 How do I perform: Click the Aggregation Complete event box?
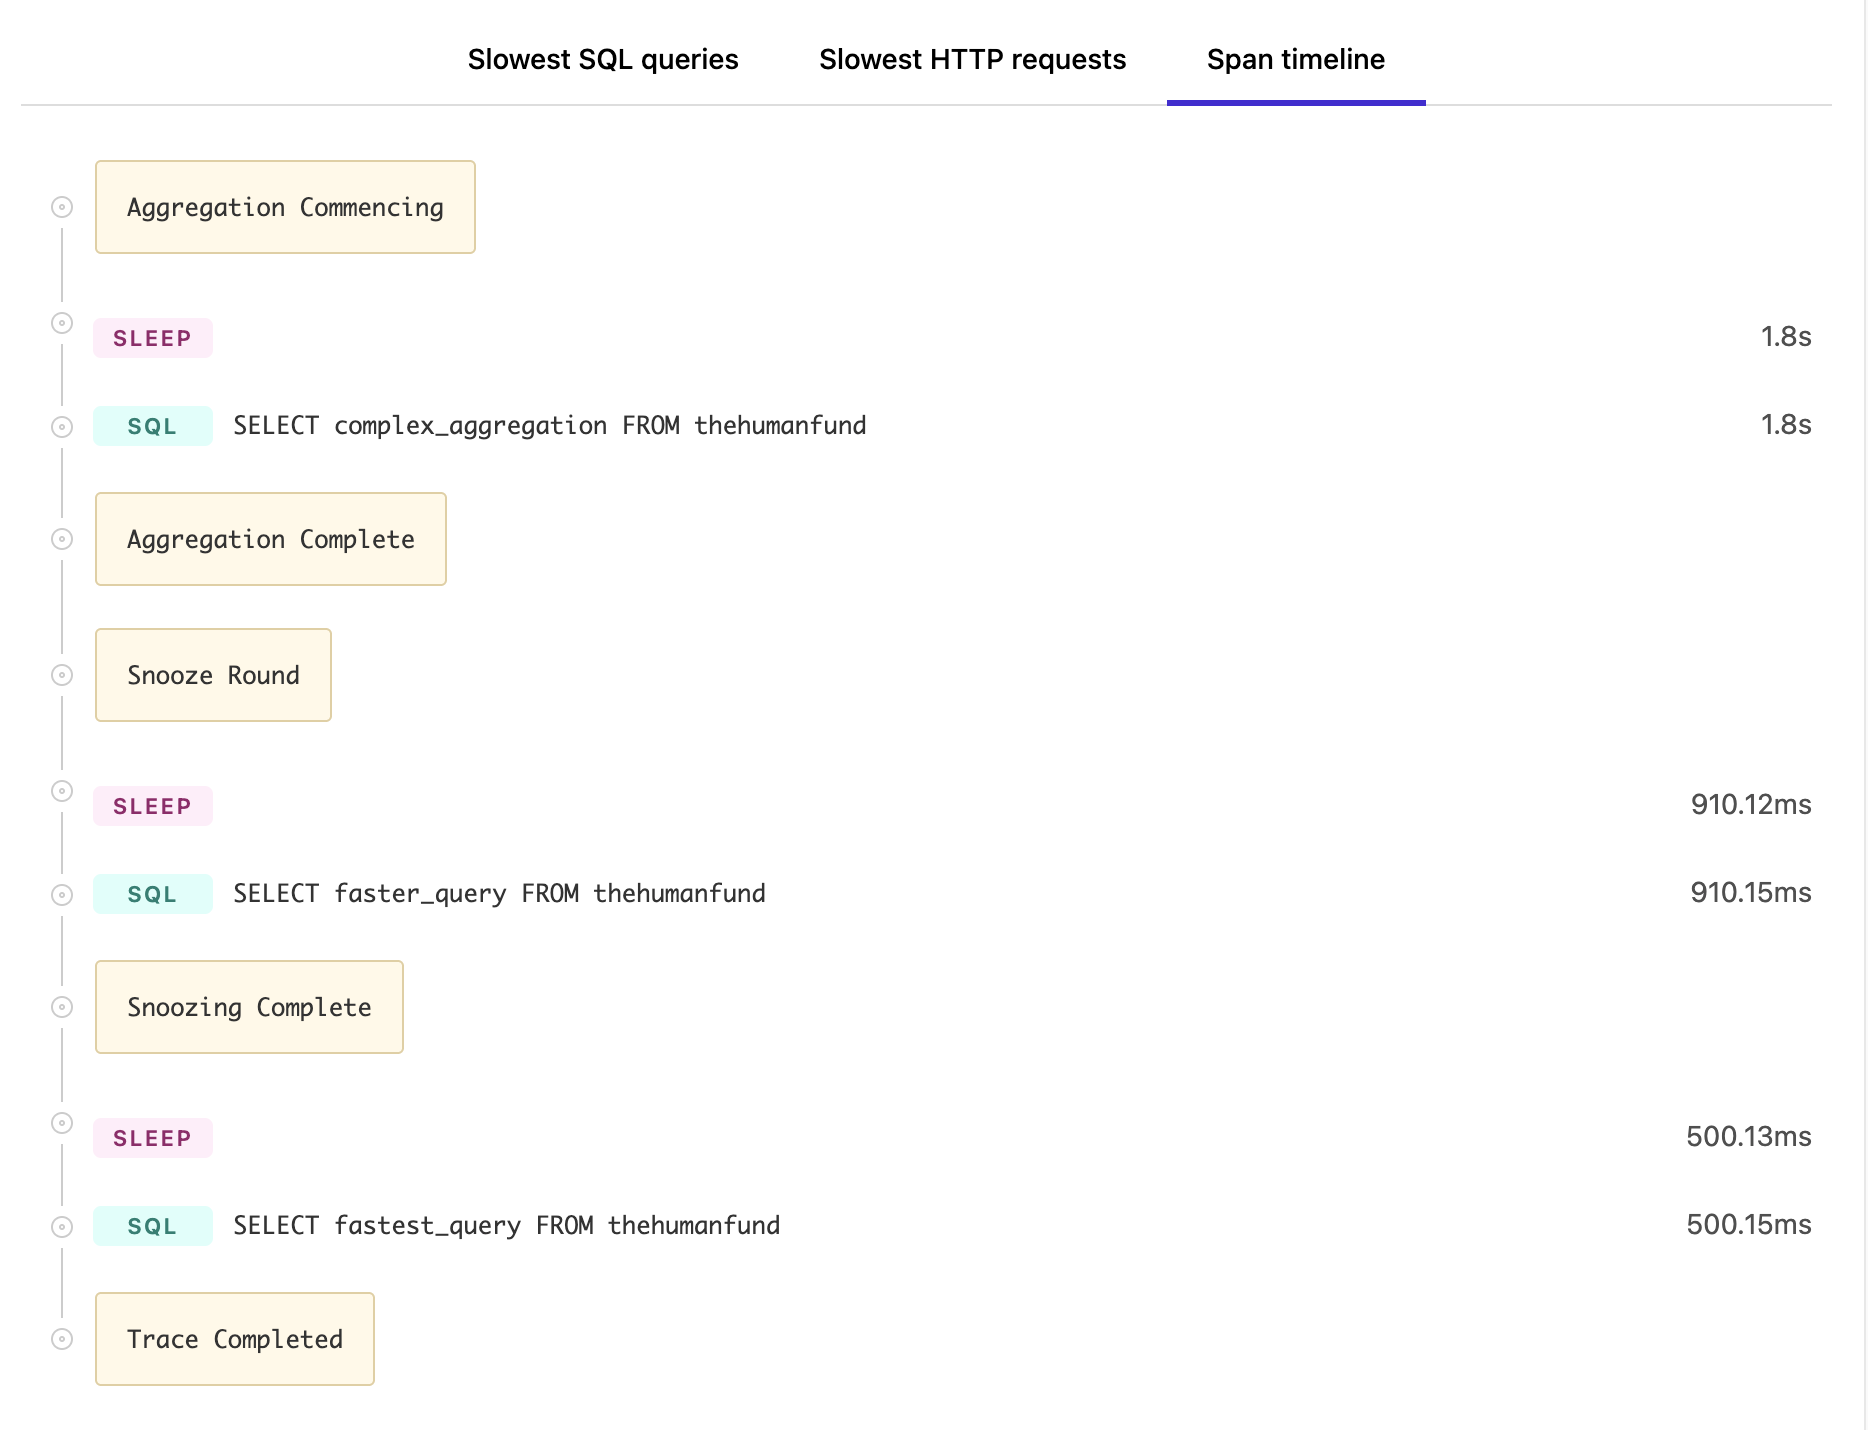(x=270, y=539)
